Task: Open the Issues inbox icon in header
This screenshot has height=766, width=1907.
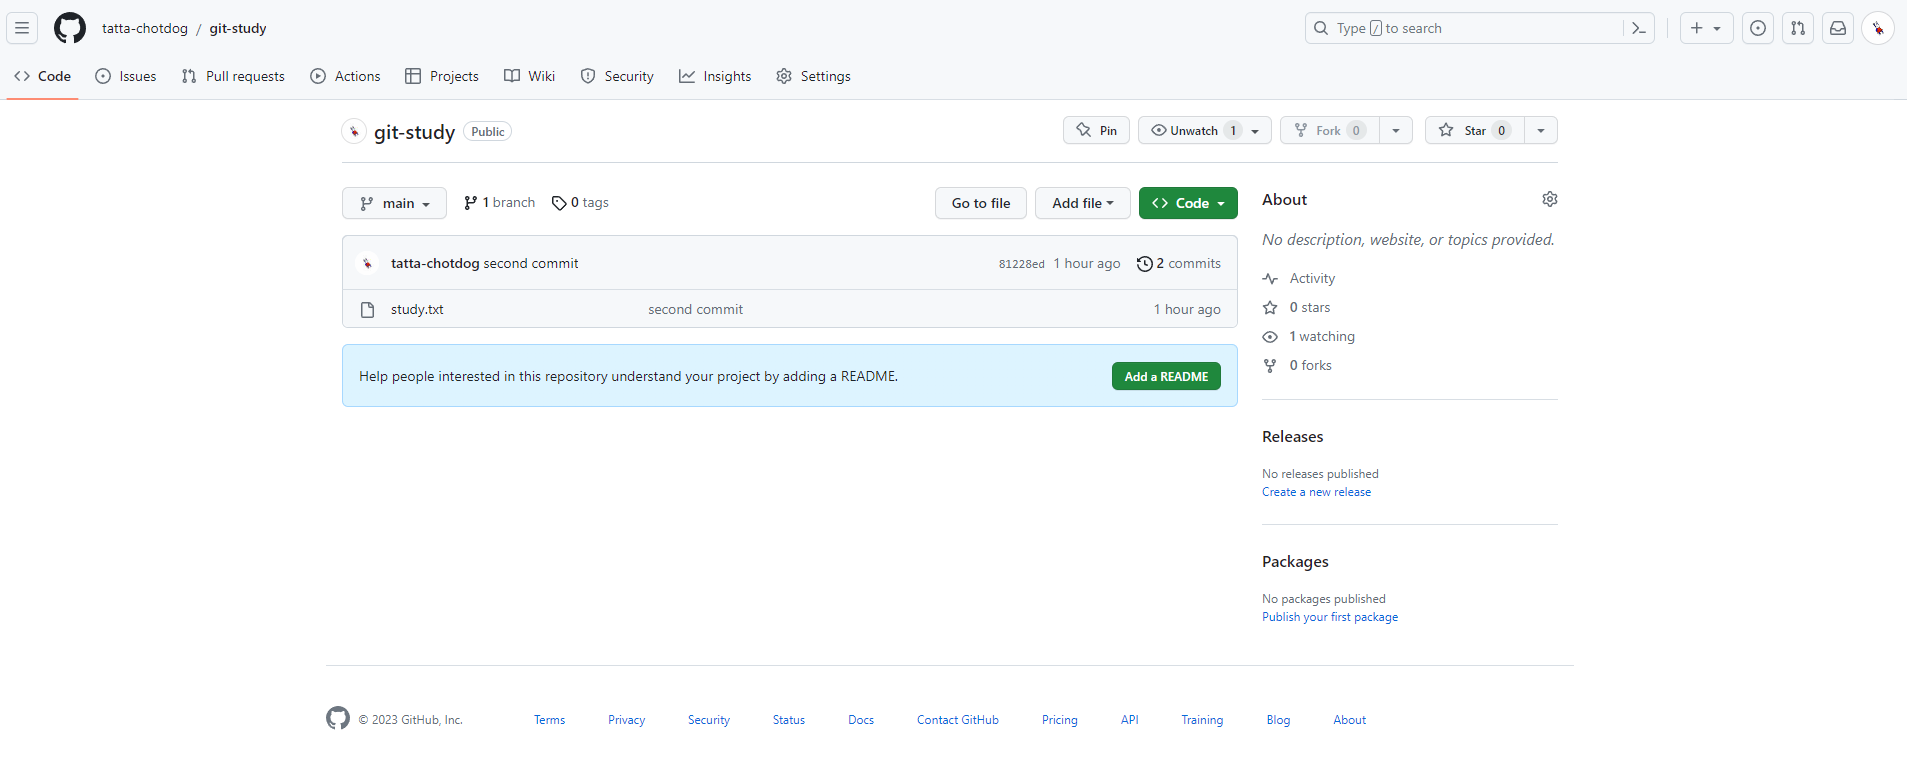Action: pos(1758,28)
